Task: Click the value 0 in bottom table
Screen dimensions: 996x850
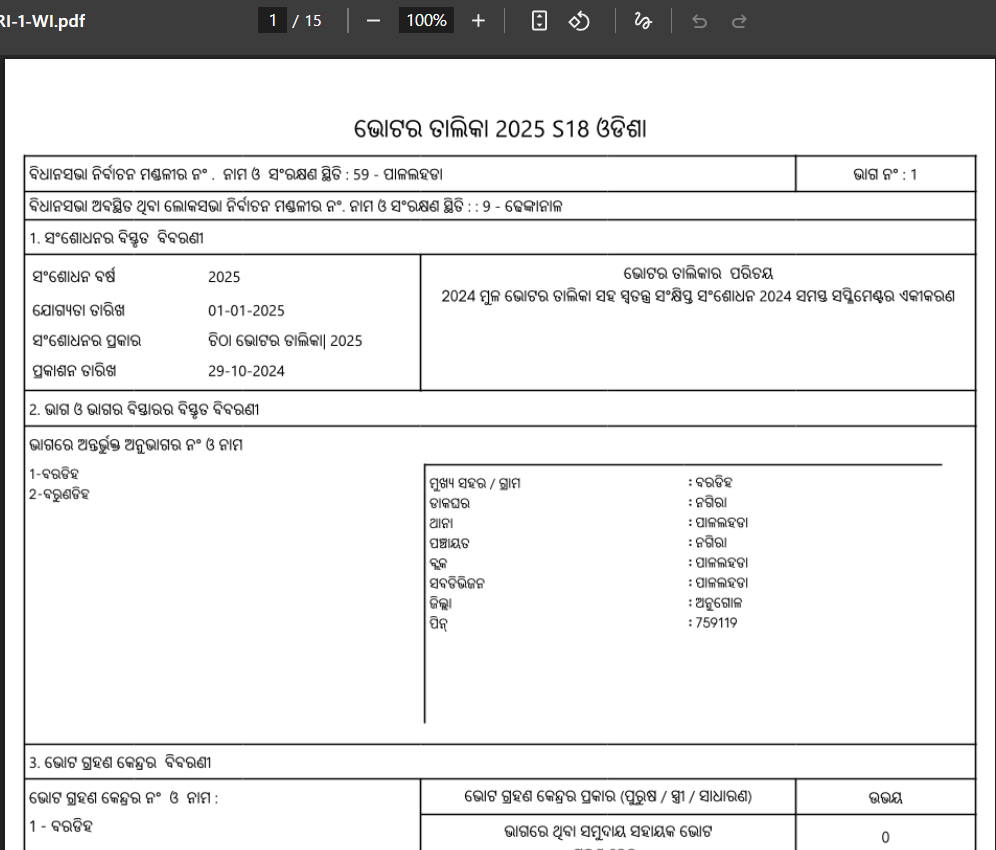Action: click(x=885, y=837)
